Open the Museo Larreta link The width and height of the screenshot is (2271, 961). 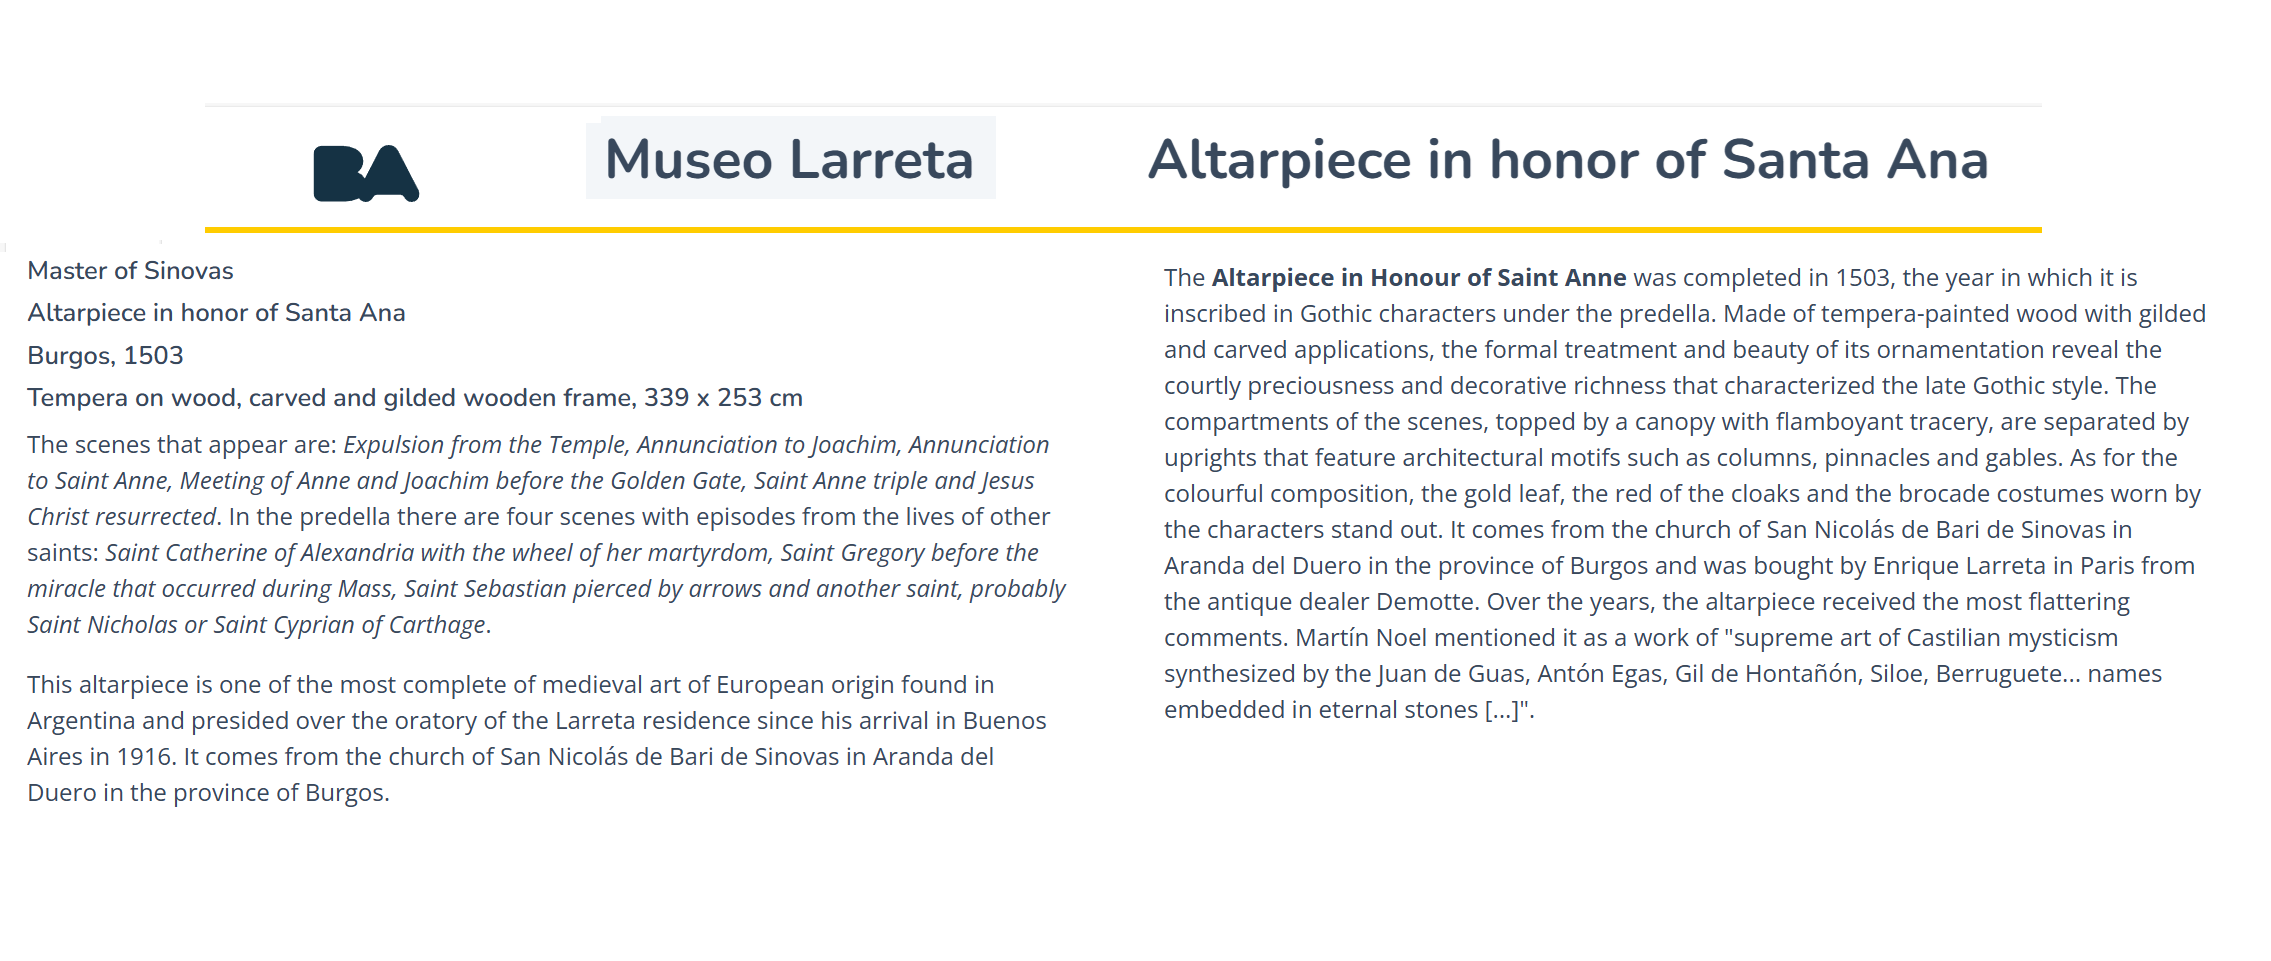point(789,159)
